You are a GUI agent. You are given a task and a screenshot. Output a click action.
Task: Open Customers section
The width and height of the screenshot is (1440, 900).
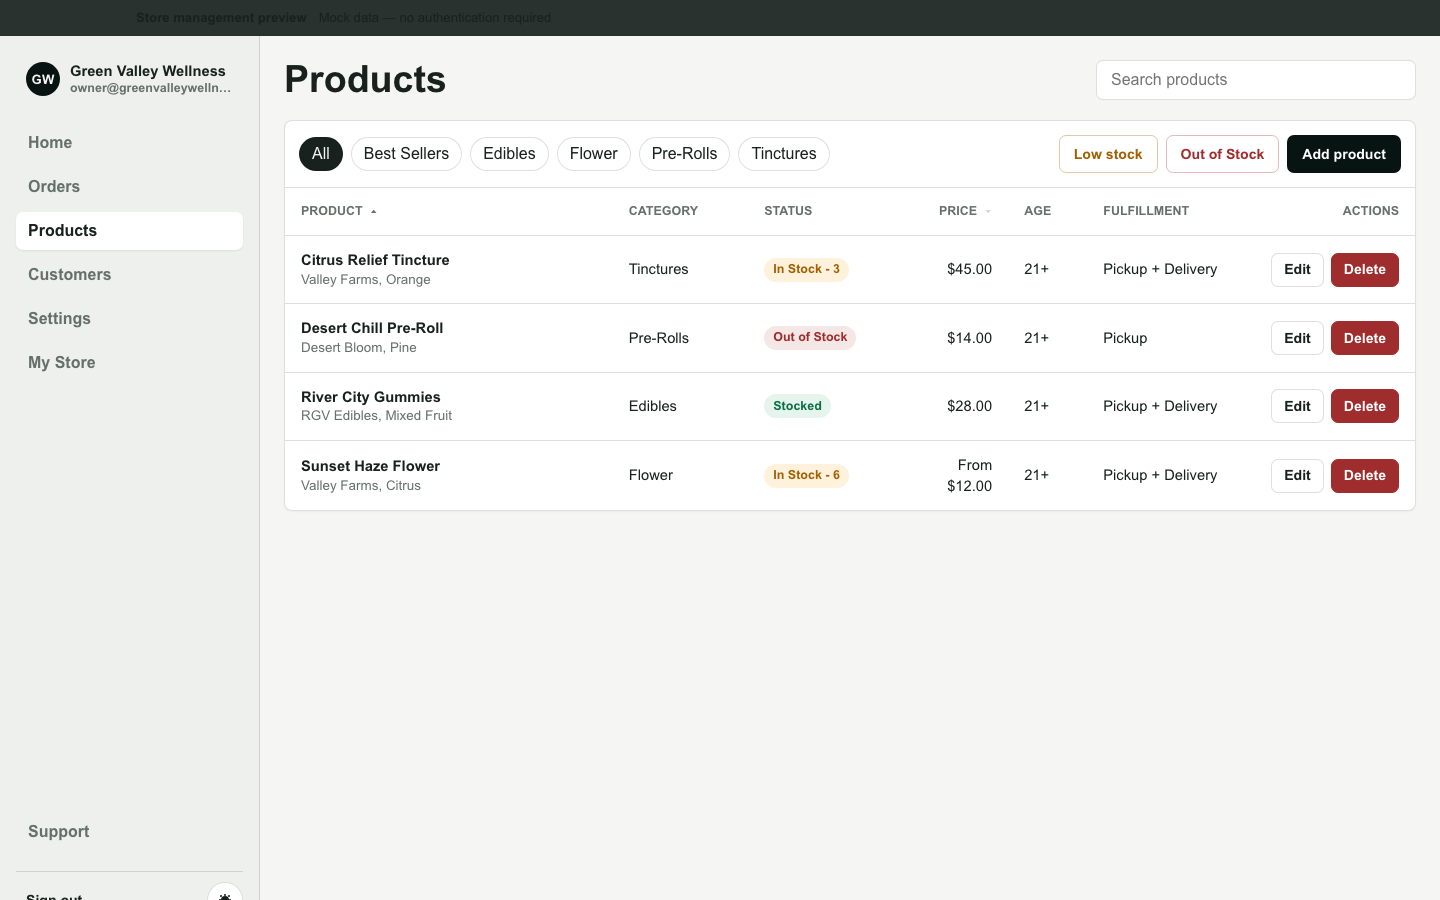[129, 275]
